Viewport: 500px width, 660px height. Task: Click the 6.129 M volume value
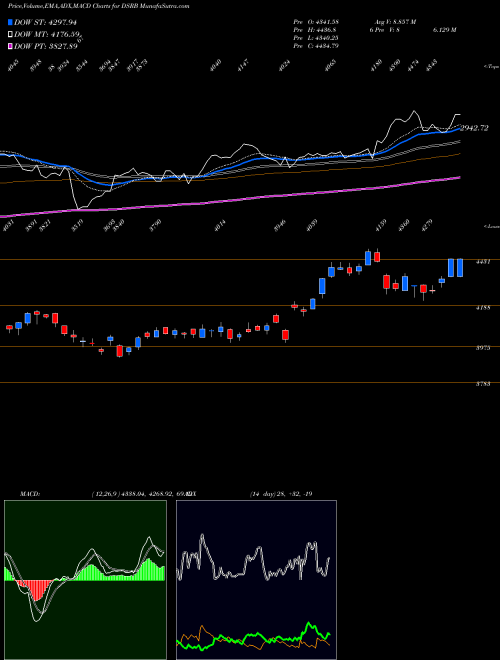444,30
